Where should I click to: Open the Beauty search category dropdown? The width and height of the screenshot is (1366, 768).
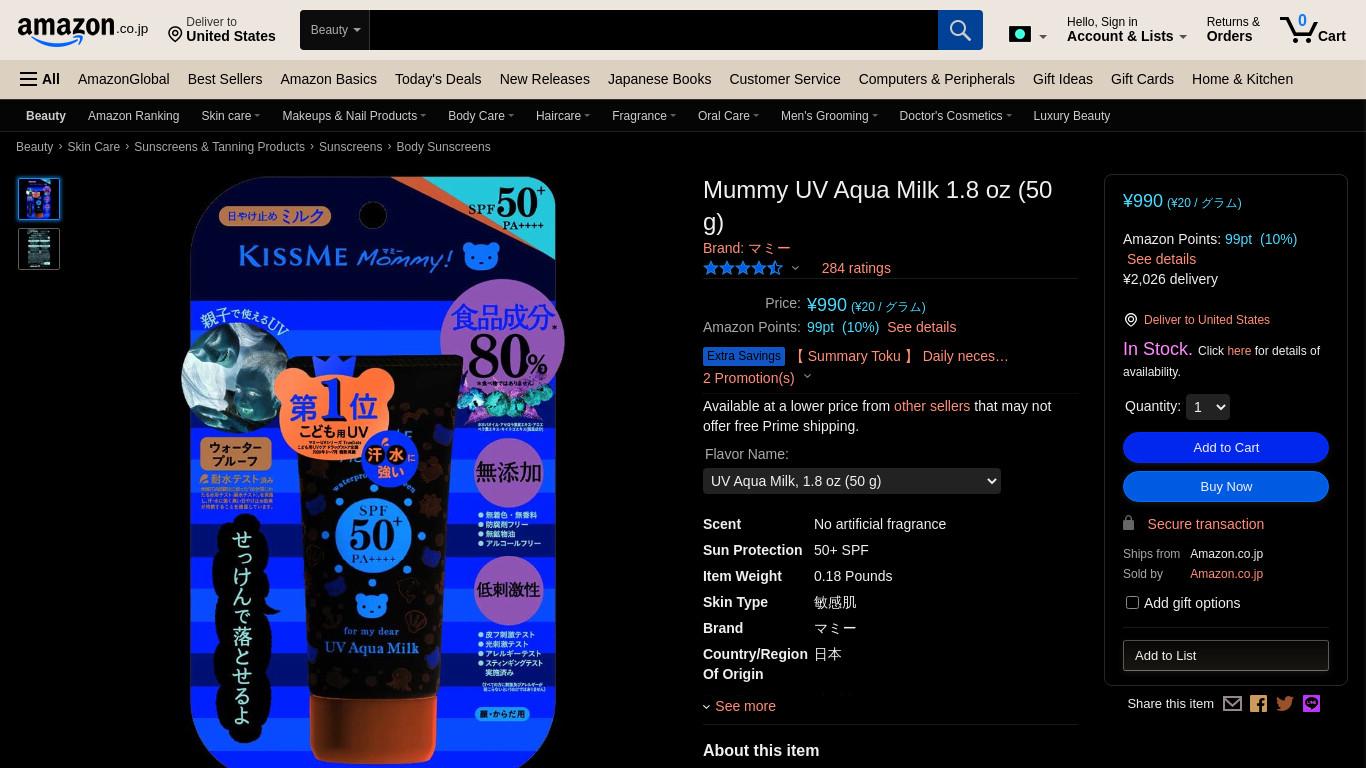point(335,30)
